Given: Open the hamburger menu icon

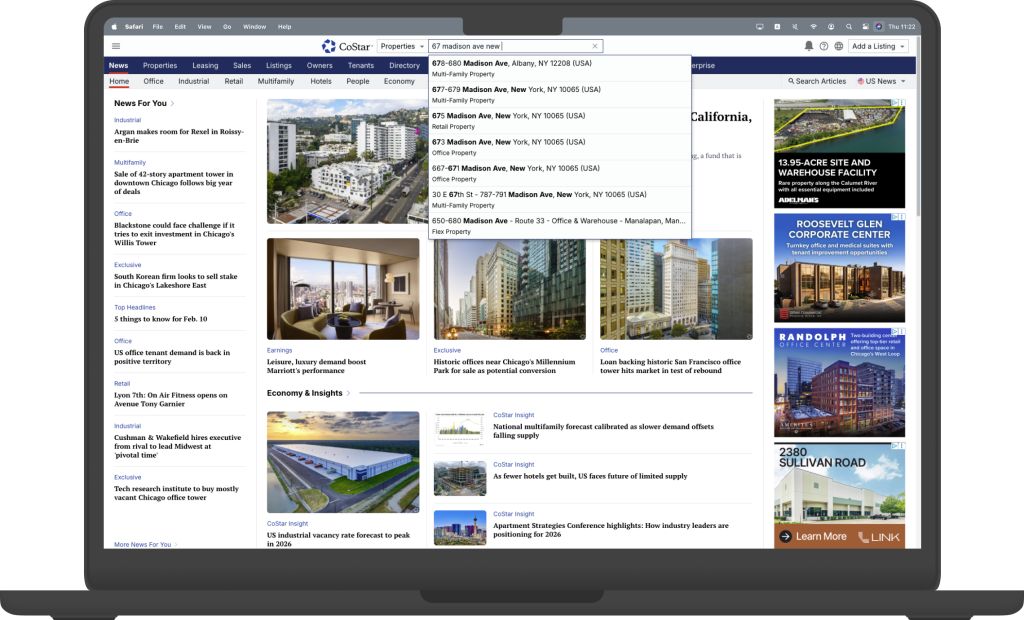Looking at the screenshot, I should pyautogui.click(x=116, y=46).
